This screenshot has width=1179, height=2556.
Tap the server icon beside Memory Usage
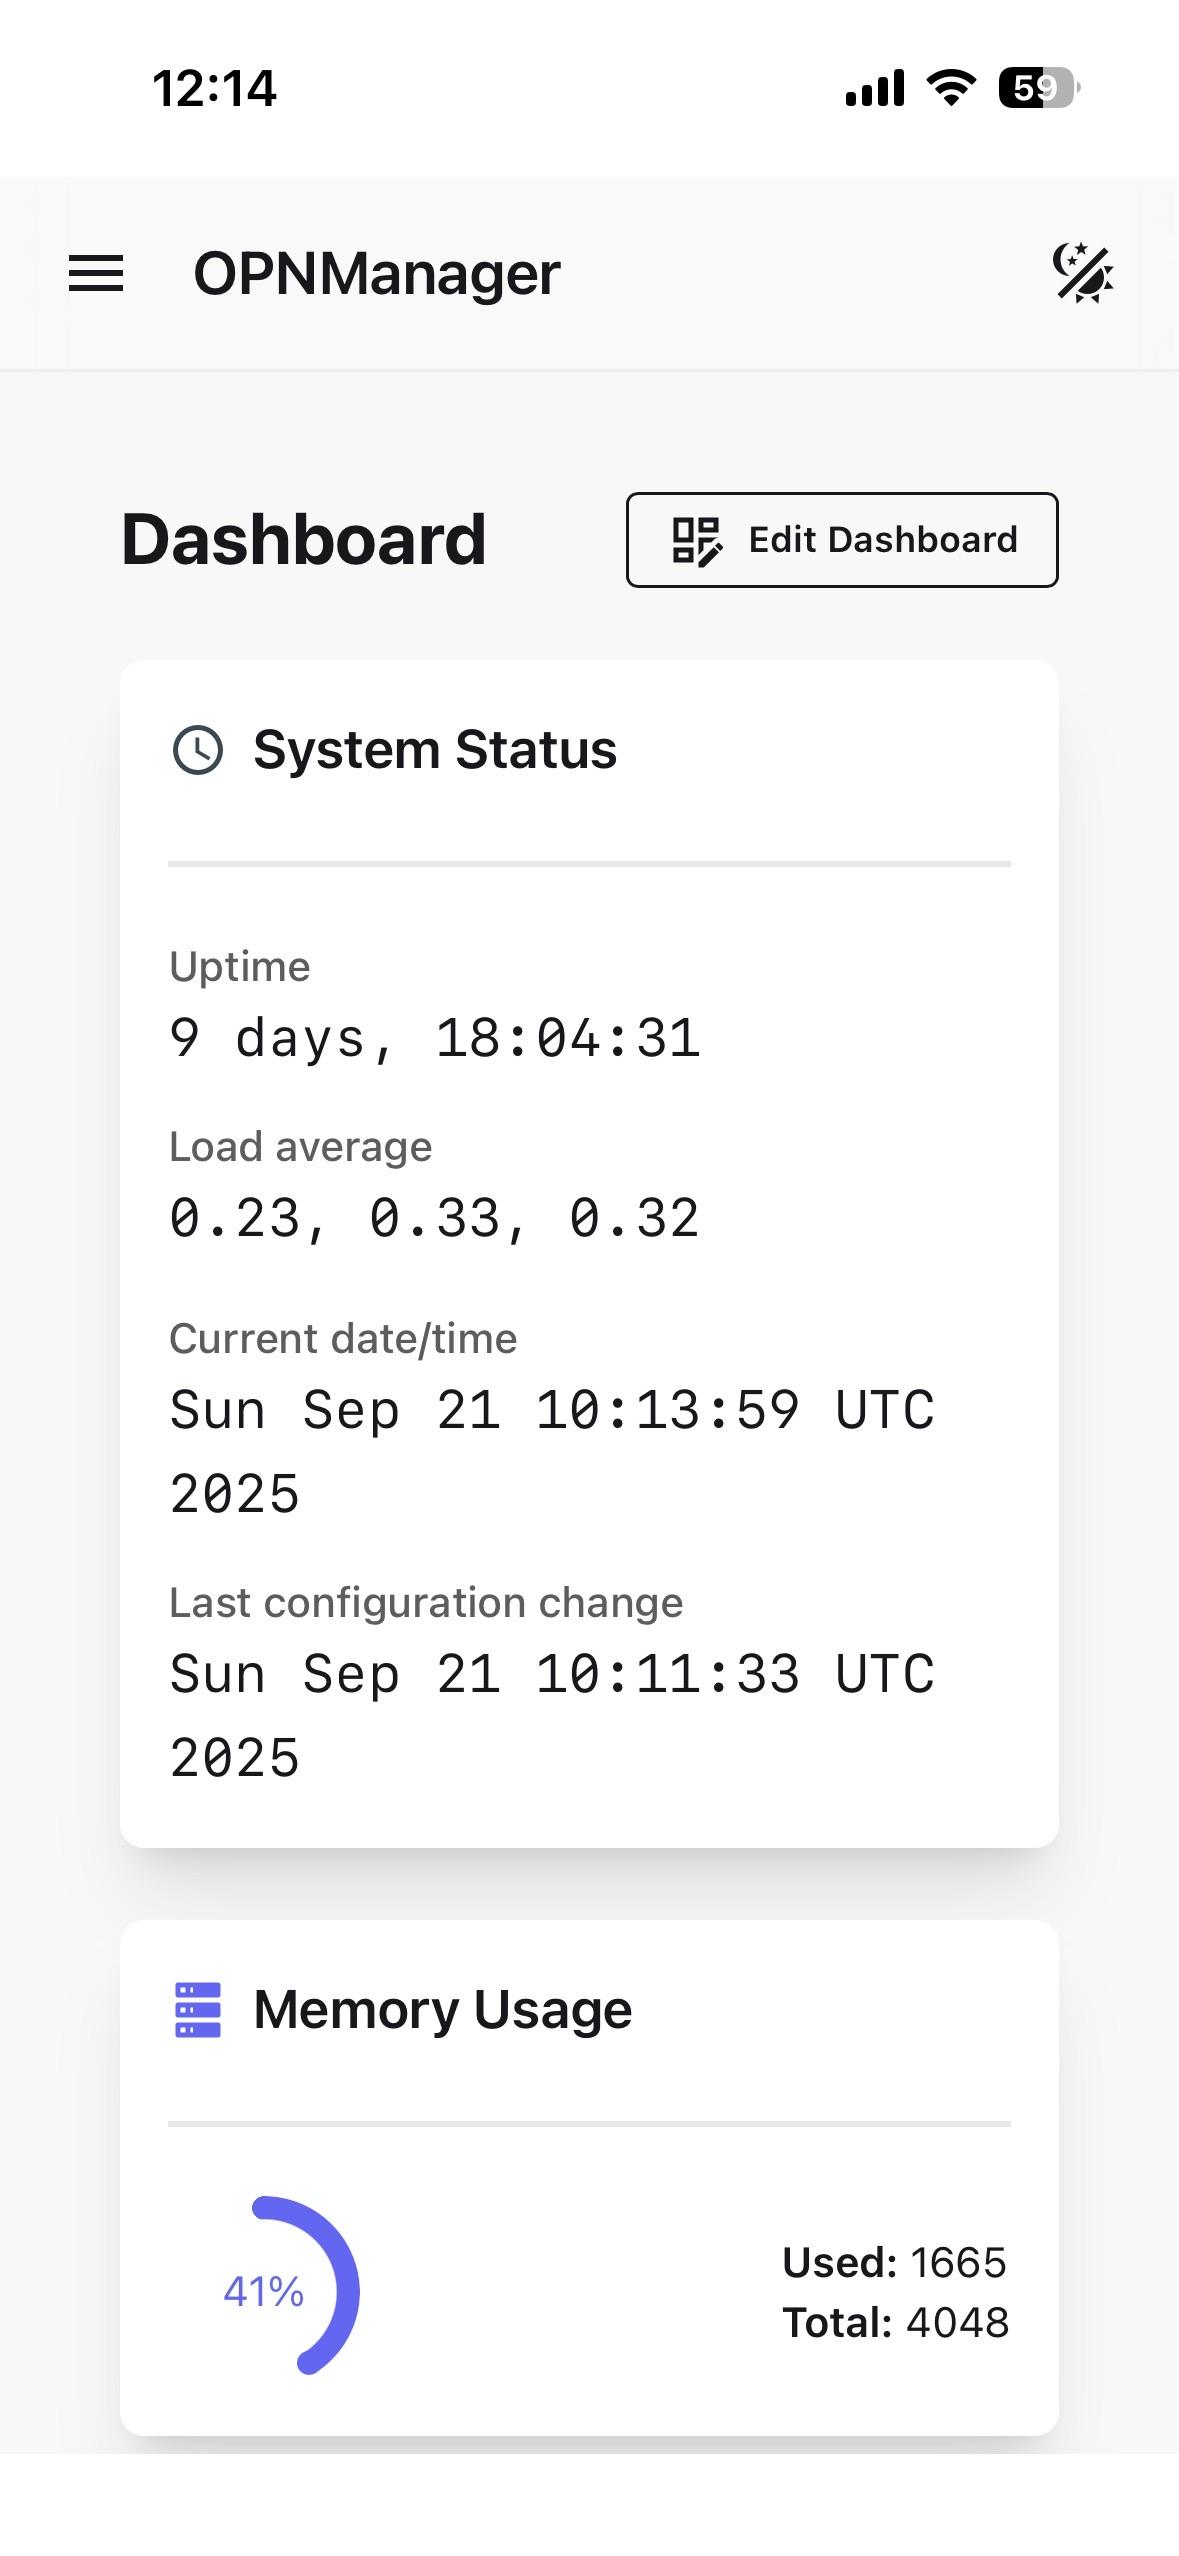[x=198, y=2010]
